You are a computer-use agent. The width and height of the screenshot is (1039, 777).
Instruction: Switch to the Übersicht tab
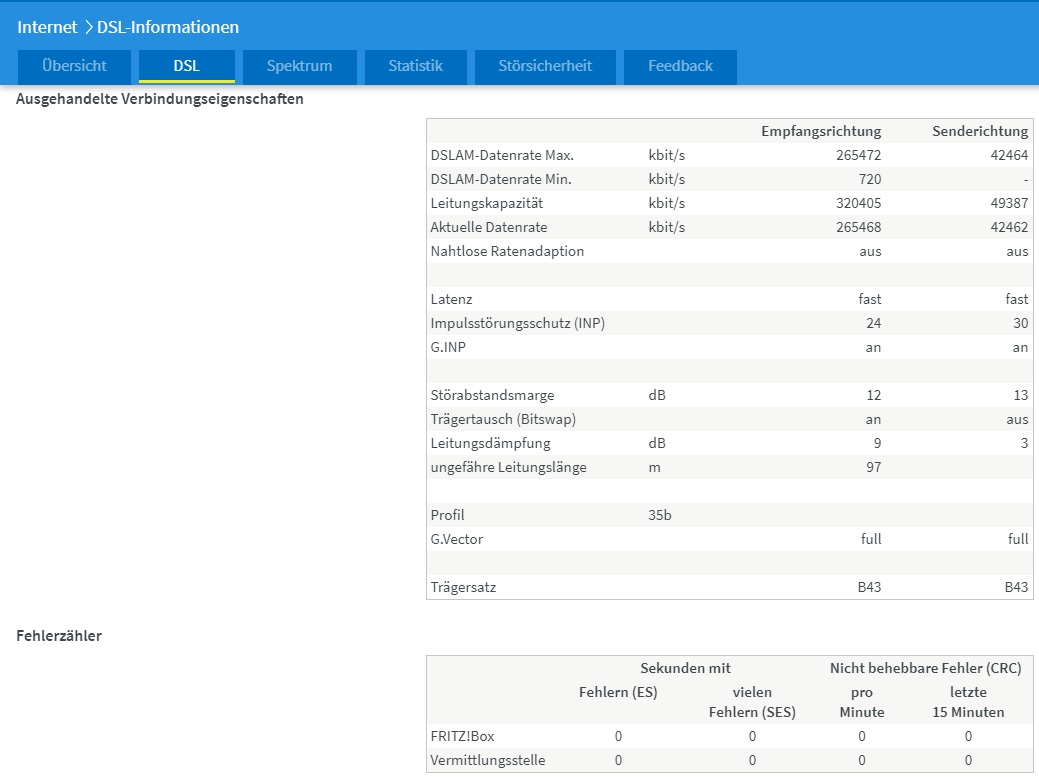coord(74,66)
